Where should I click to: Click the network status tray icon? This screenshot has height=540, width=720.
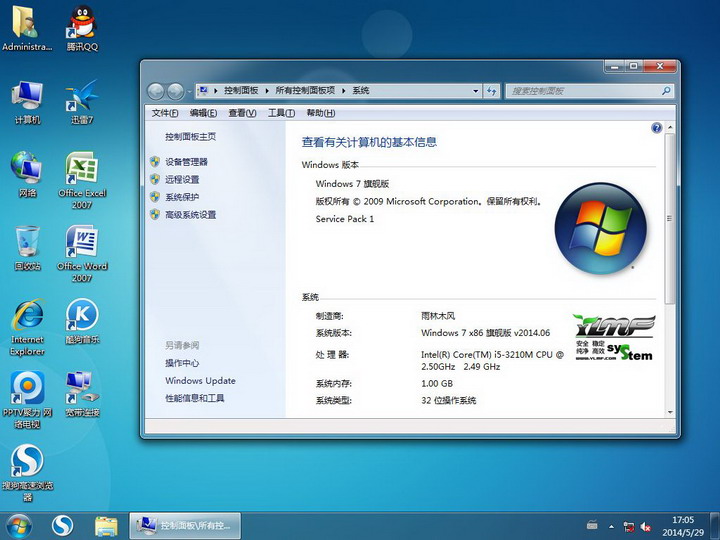pos(628,527)
